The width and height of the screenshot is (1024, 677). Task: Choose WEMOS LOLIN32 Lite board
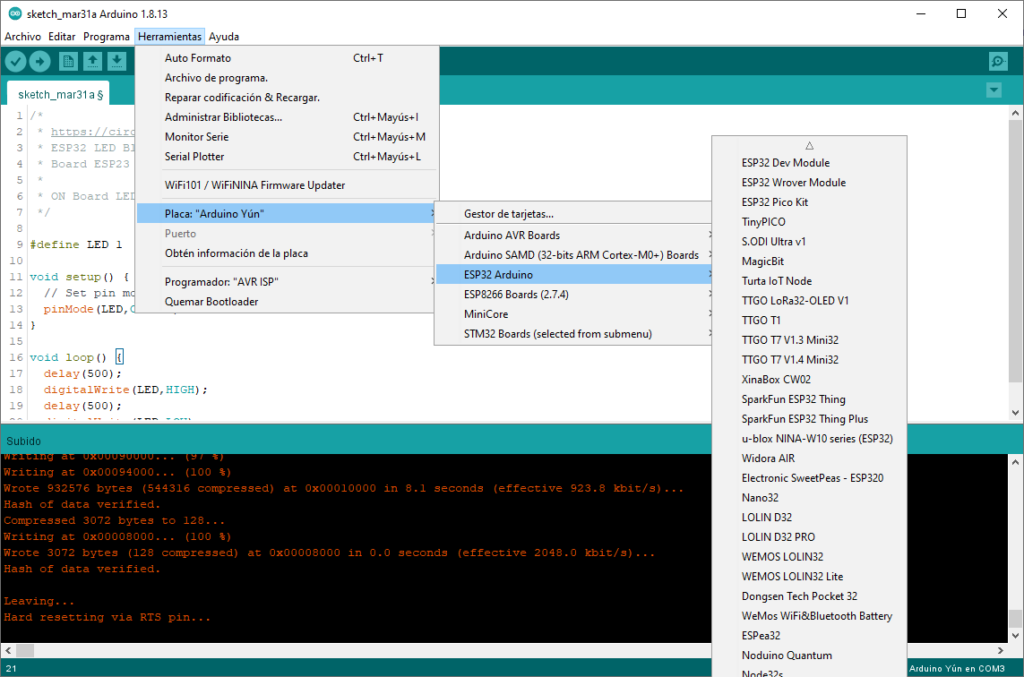pos(809,576)
